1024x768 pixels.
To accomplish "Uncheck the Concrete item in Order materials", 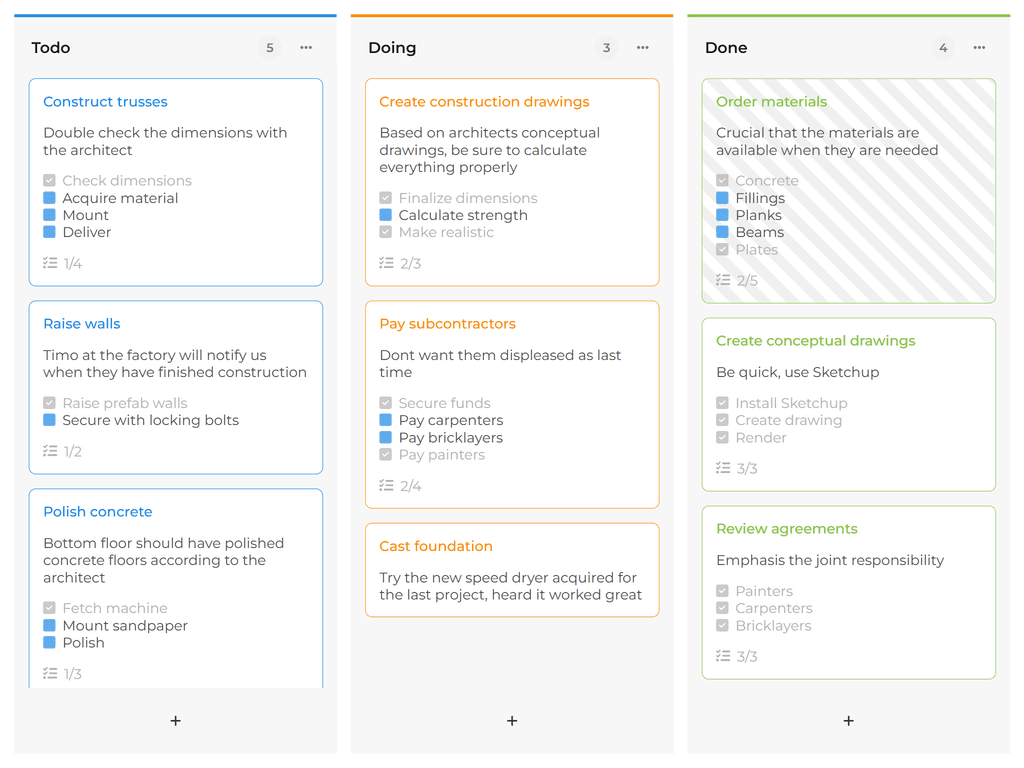I will pyautogui.click(x=722, y=181).
